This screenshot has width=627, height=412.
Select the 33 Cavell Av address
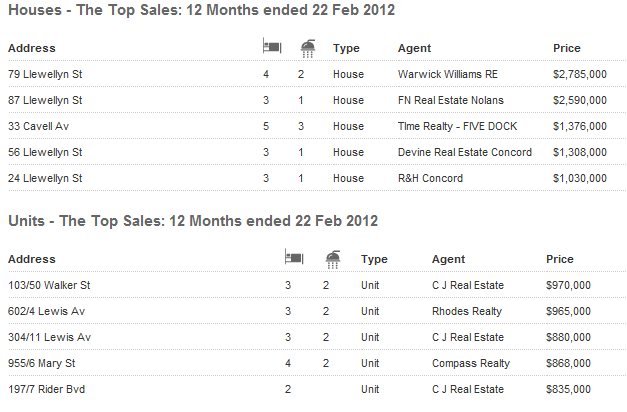coord(38,126)
